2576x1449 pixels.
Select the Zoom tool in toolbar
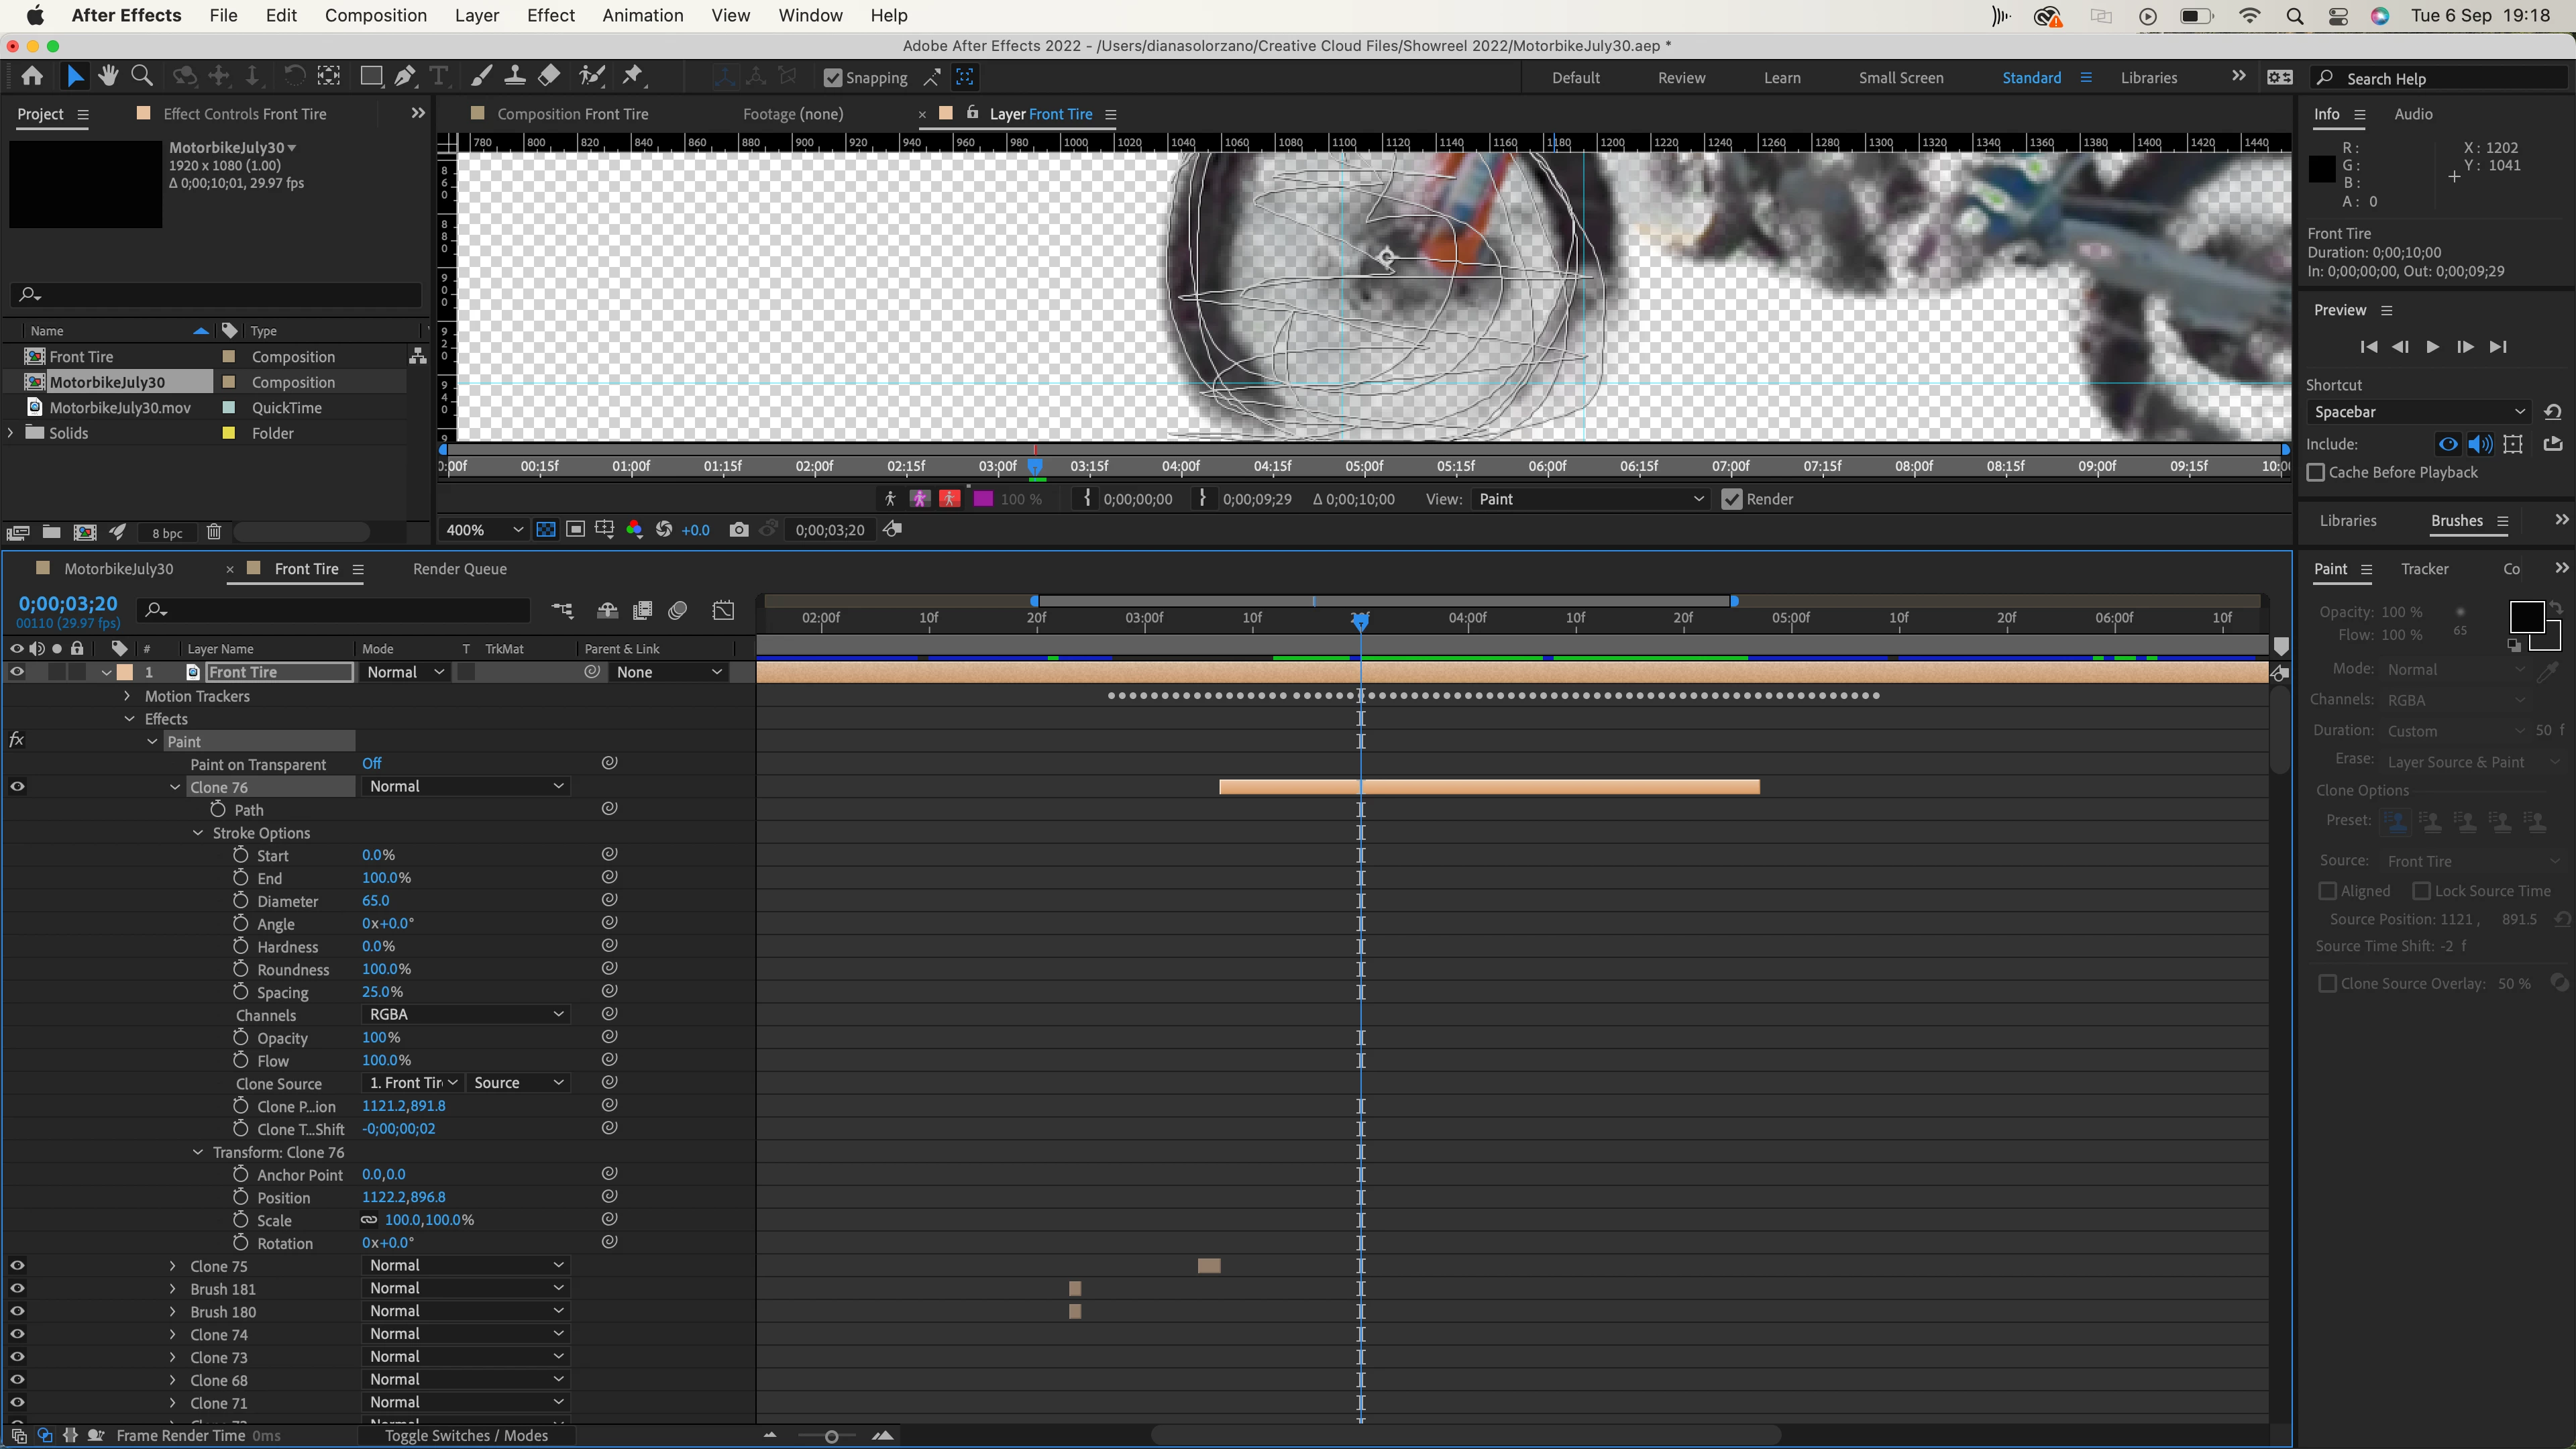(x=142, y=76)
